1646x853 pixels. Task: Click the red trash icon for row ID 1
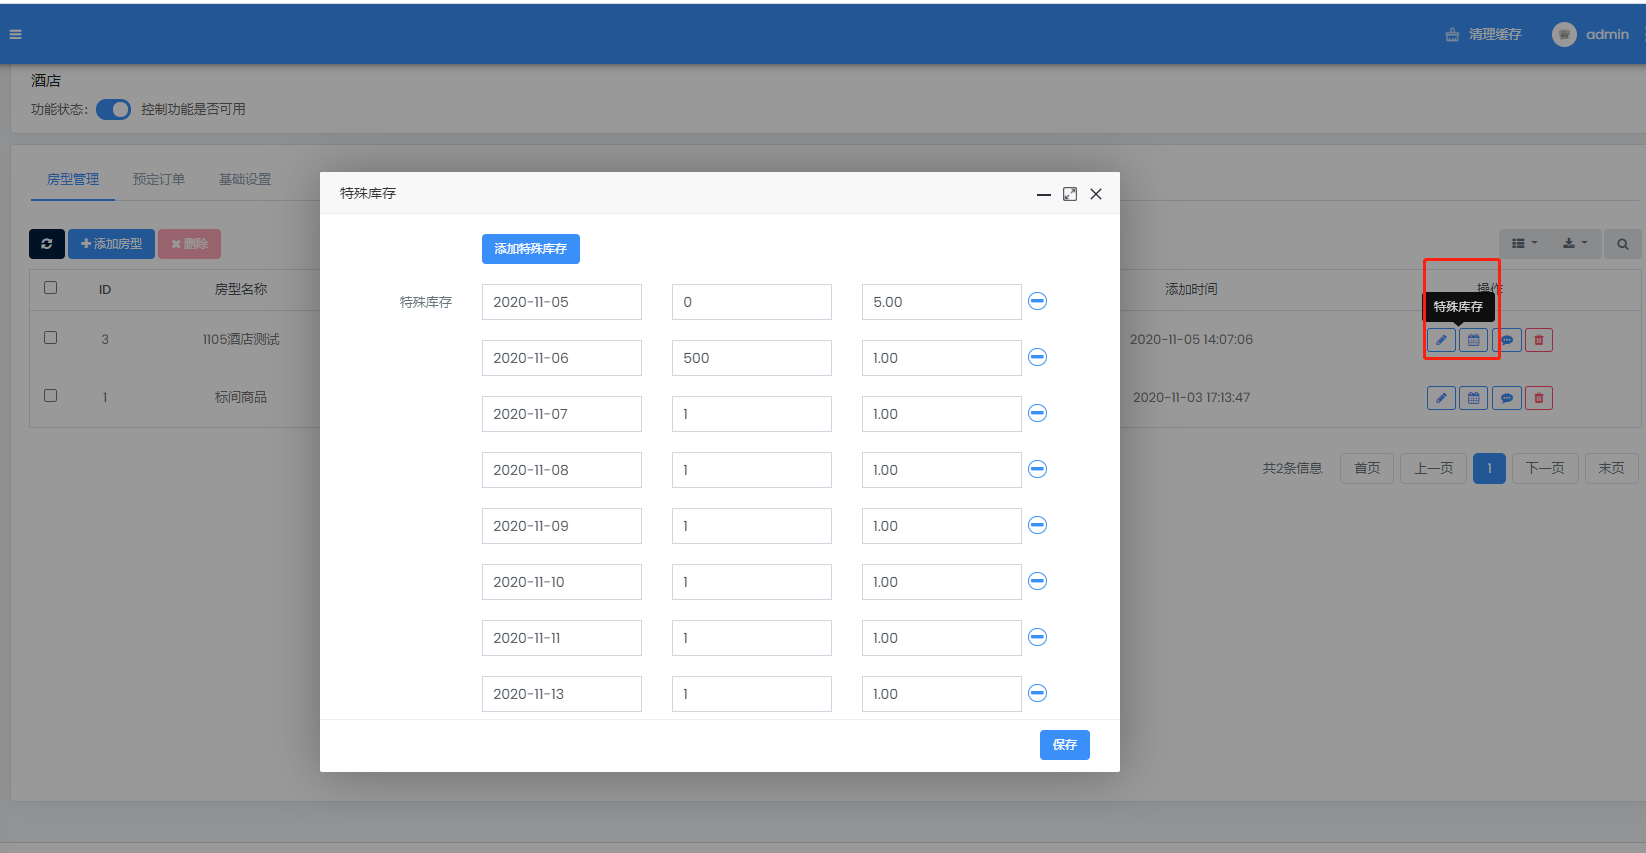(1538, 398)
